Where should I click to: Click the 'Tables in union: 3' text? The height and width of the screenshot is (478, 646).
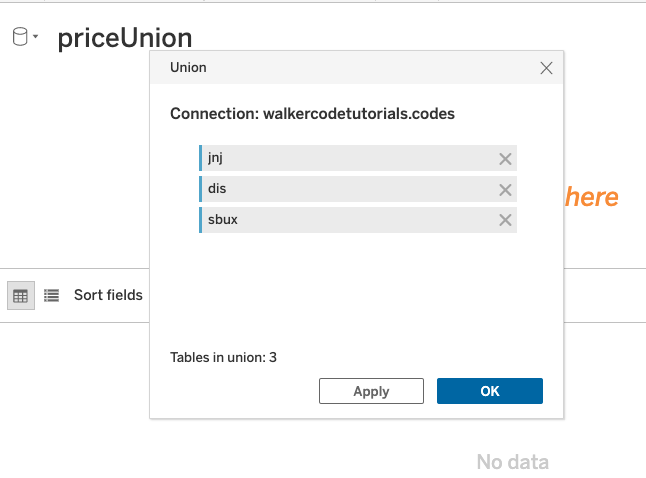pos(223,357)
